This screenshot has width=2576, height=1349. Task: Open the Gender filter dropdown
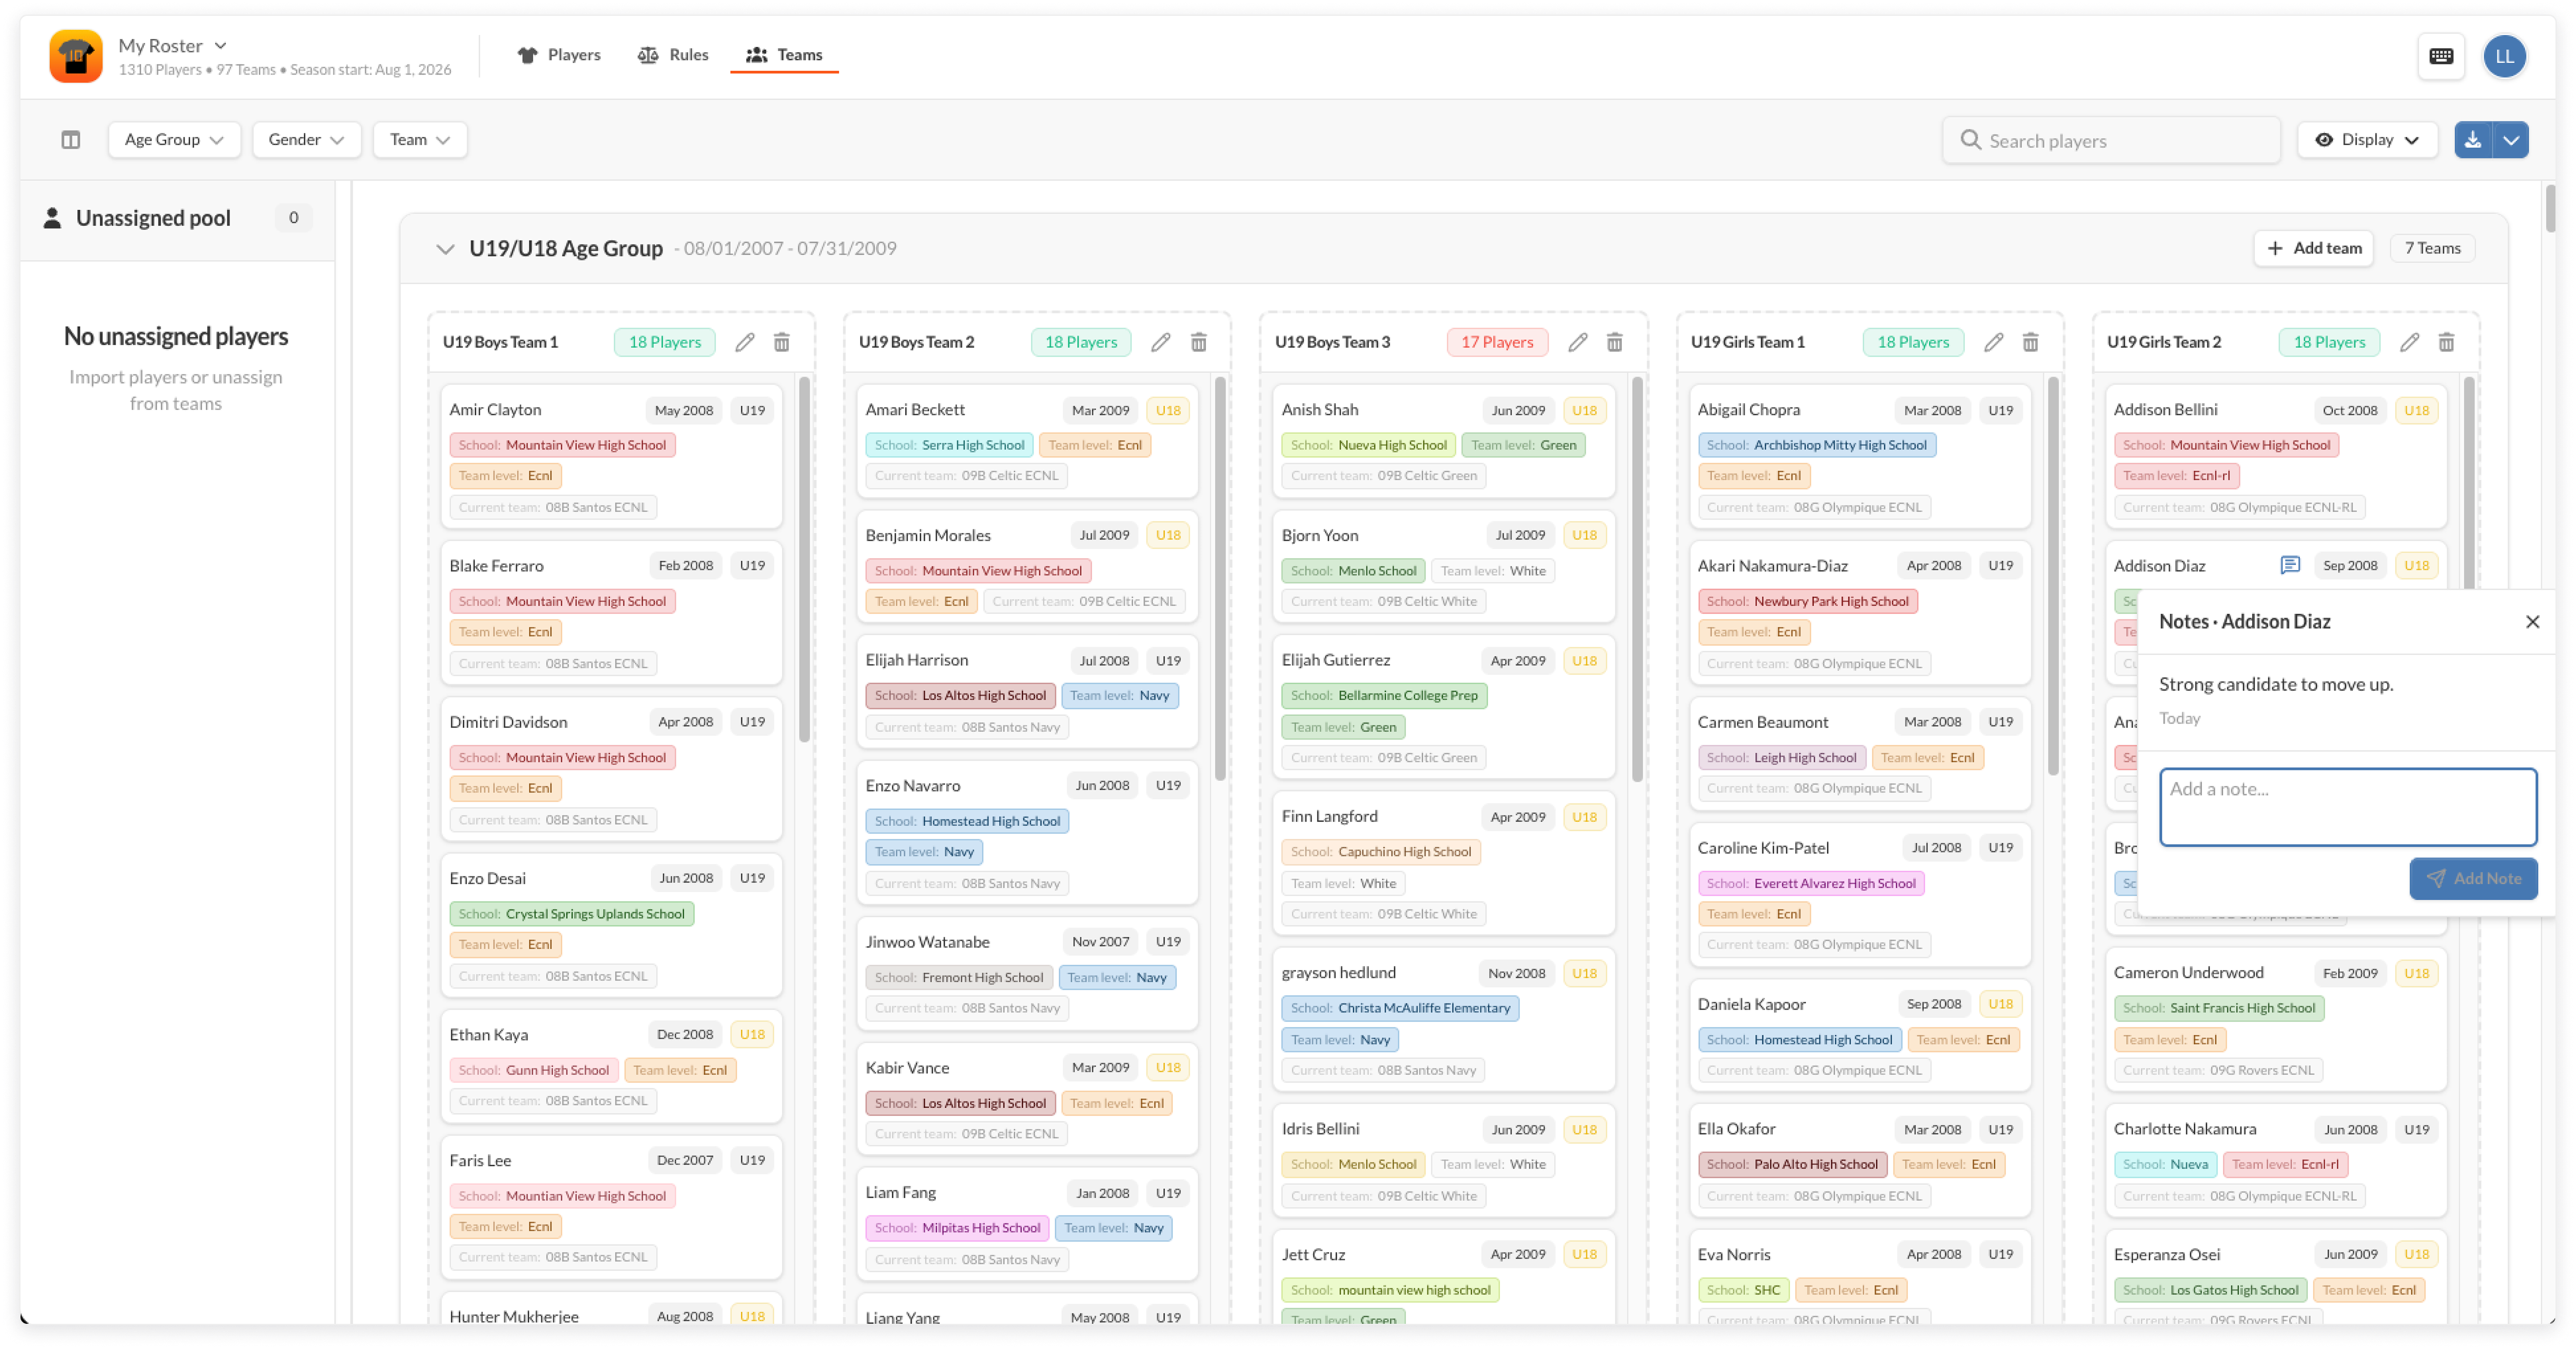pyautogui.click(x=306, y=140)
